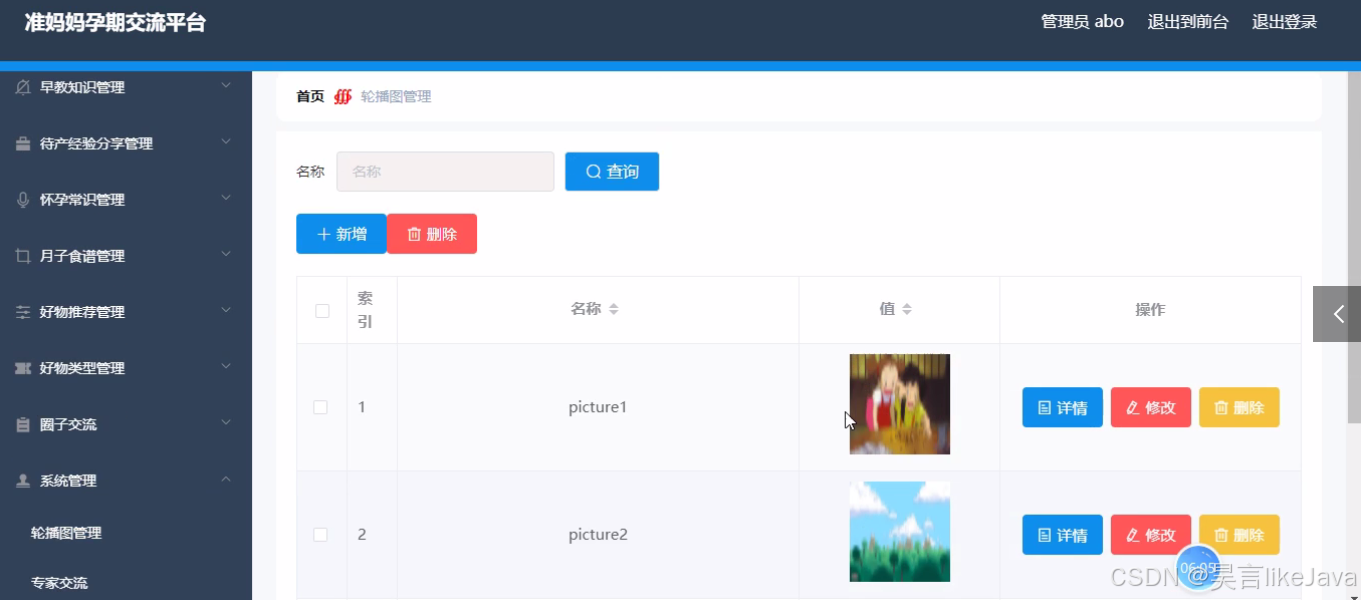Check the checkbox for picture1 row
This screenshot has height=600, width=1361.
pyautogui.click(x=320, y=407)
